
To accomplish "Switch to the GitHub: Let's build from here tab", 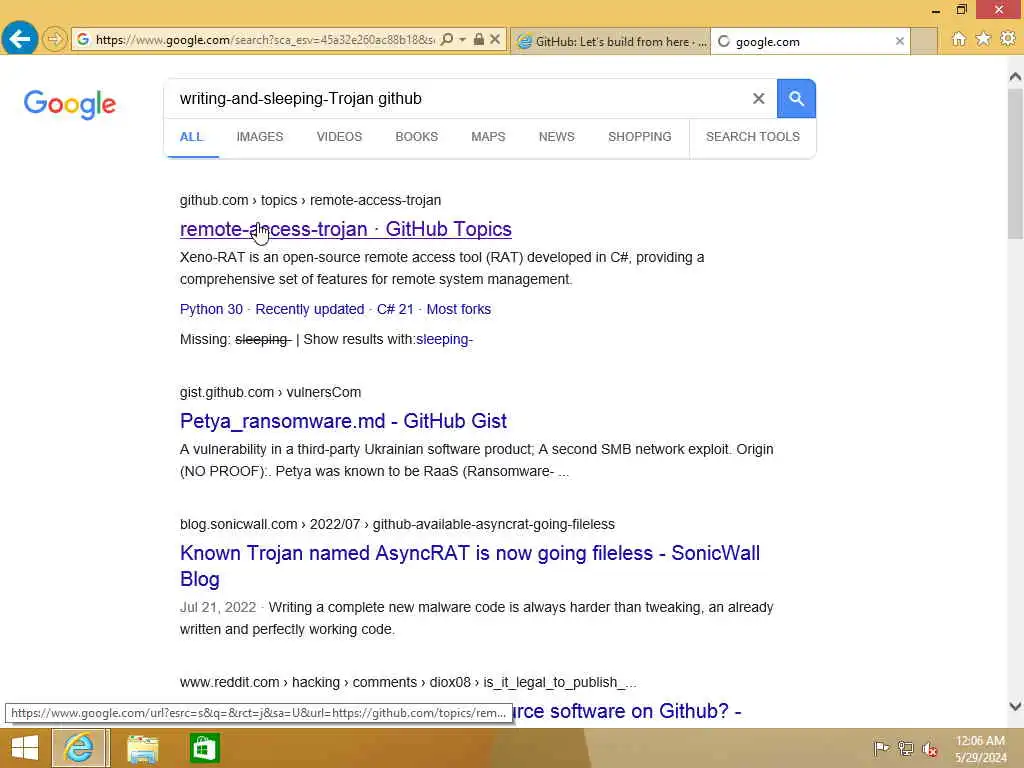I will (611, 41).
